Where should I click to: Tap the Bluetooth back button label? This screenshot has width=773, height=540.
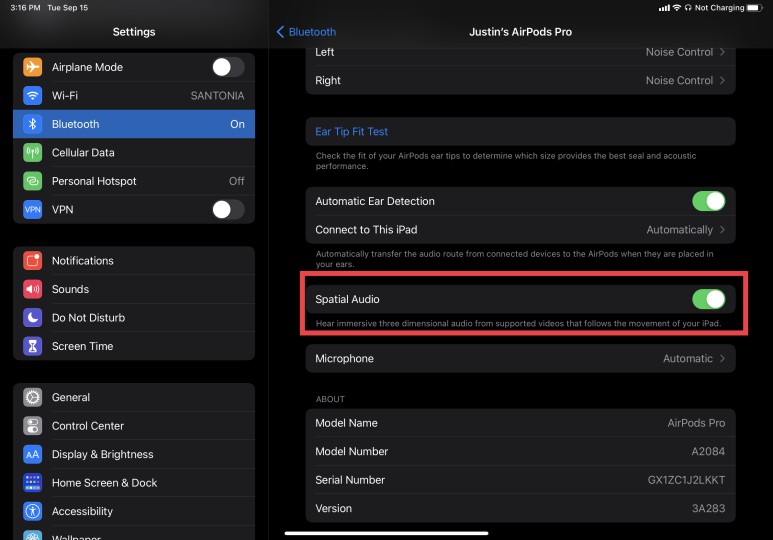pyautogui.click(x=312, y=32)
